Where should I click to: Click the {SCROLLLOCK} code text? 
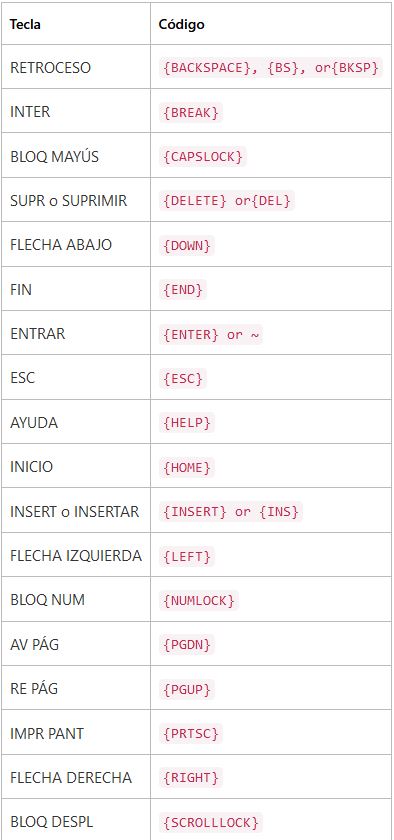point(211,822)
